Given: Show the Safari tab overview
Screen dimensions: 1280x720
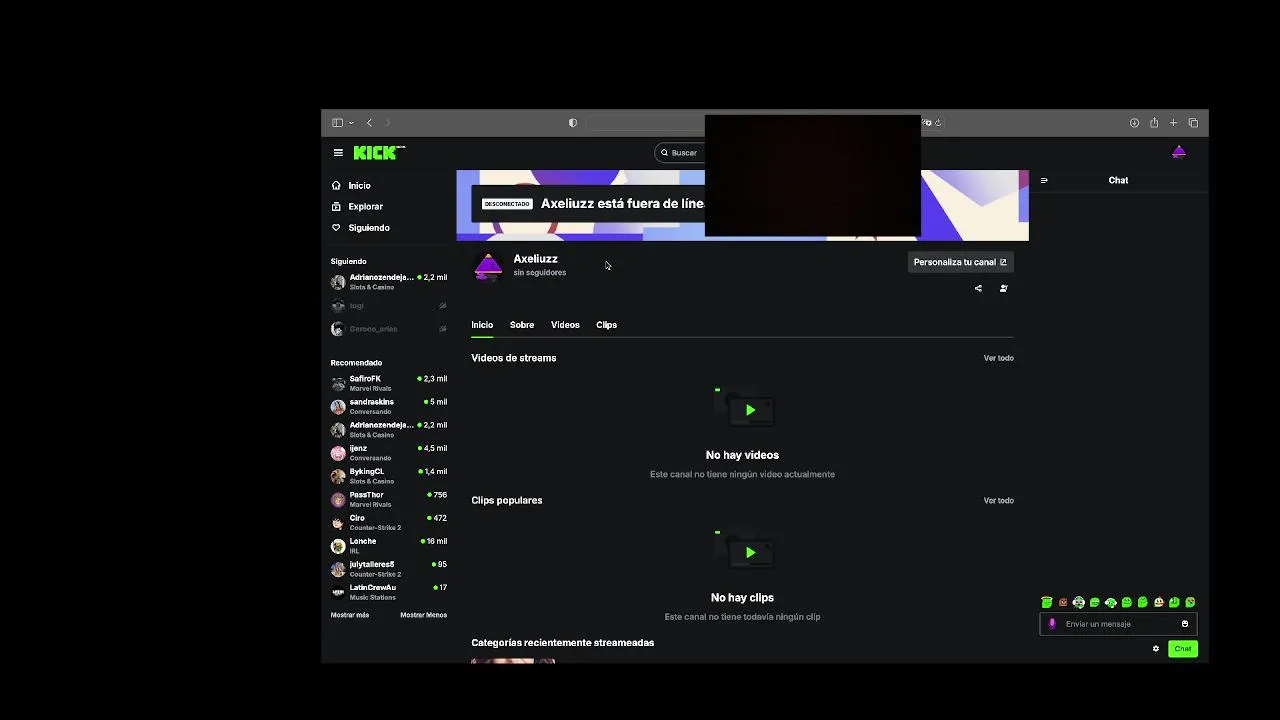Looking at the screenshot, I should coord(1193,123).
